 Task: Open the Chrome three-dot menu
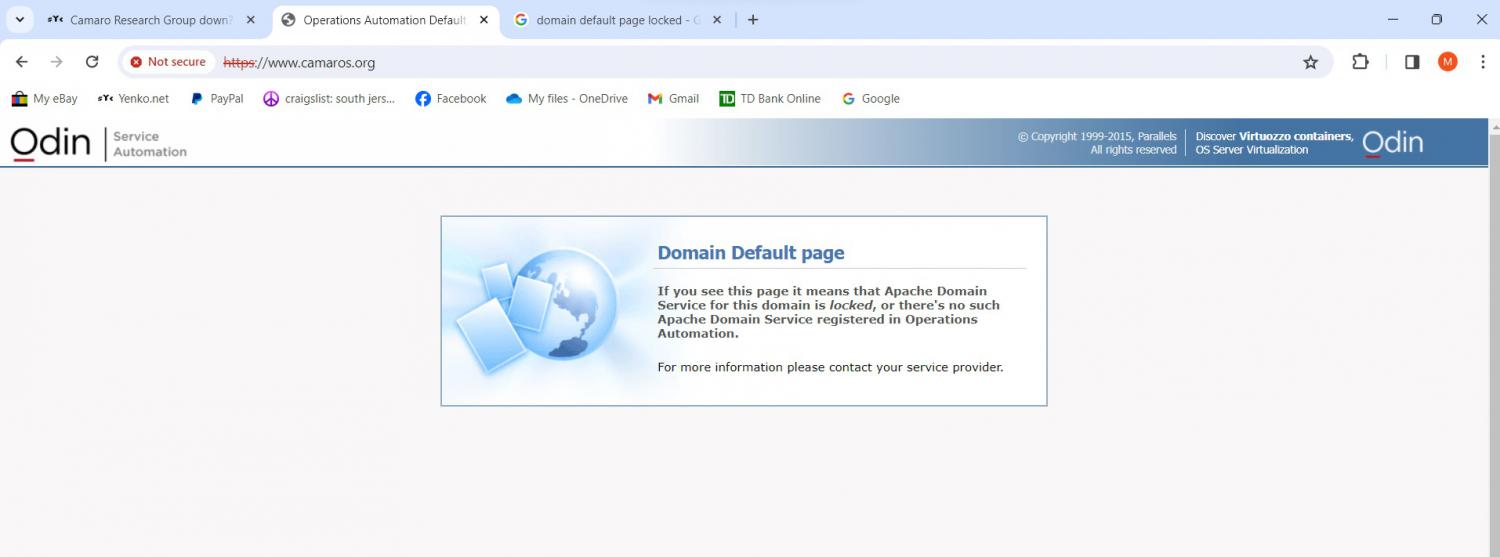[1482, 62]
